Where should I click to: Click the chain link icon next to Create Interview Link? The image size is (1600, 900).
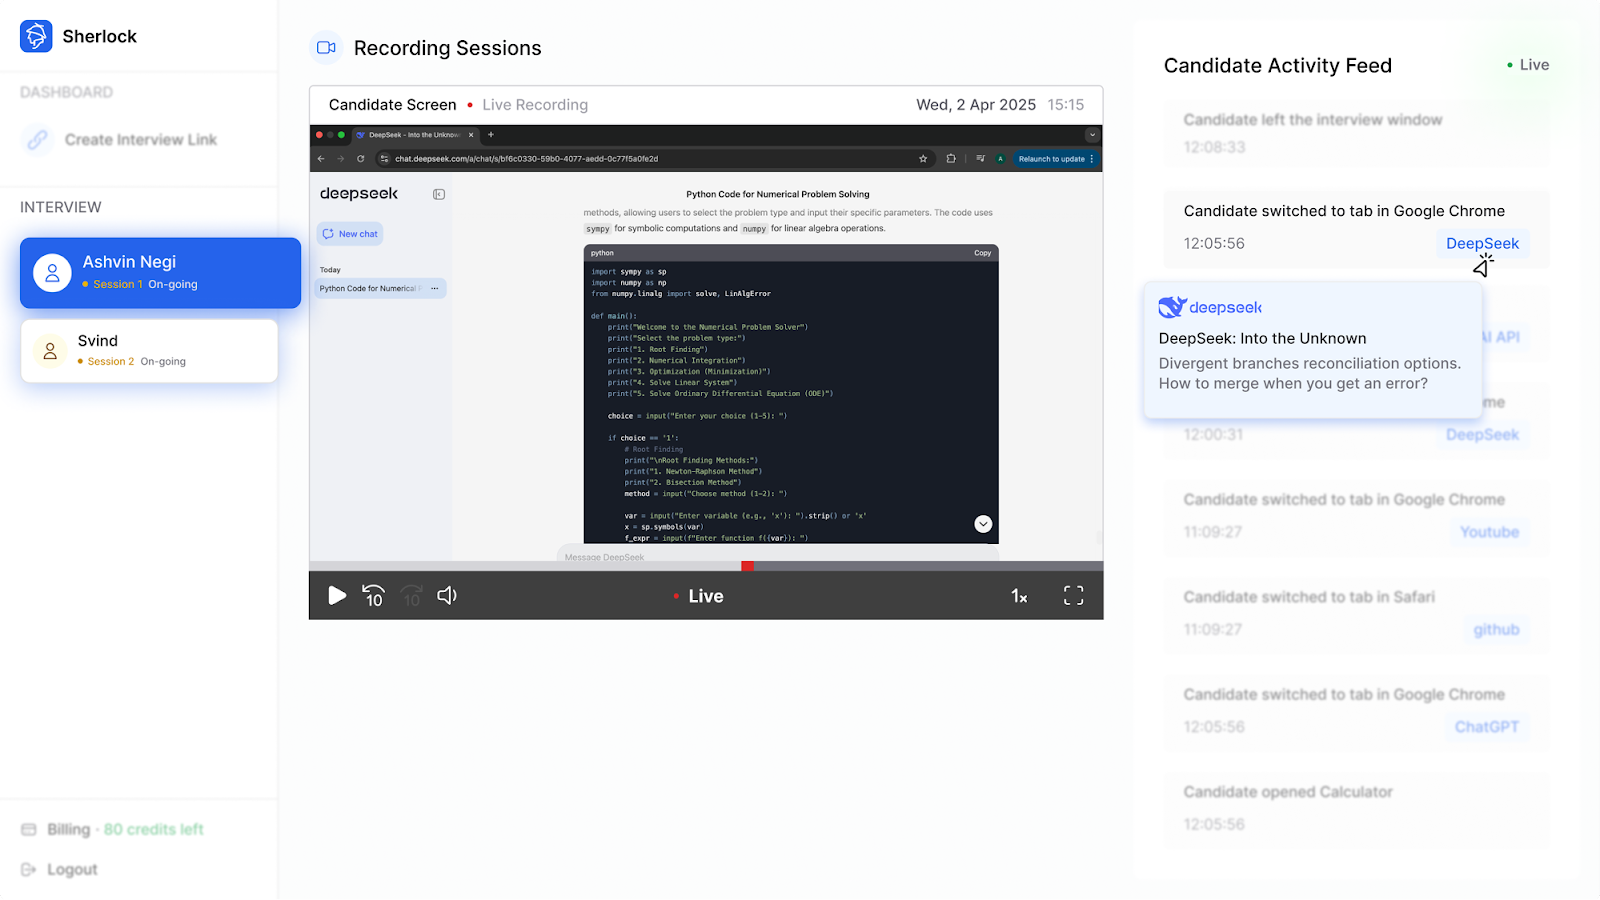pyautogui.click(x=37, y=140)
